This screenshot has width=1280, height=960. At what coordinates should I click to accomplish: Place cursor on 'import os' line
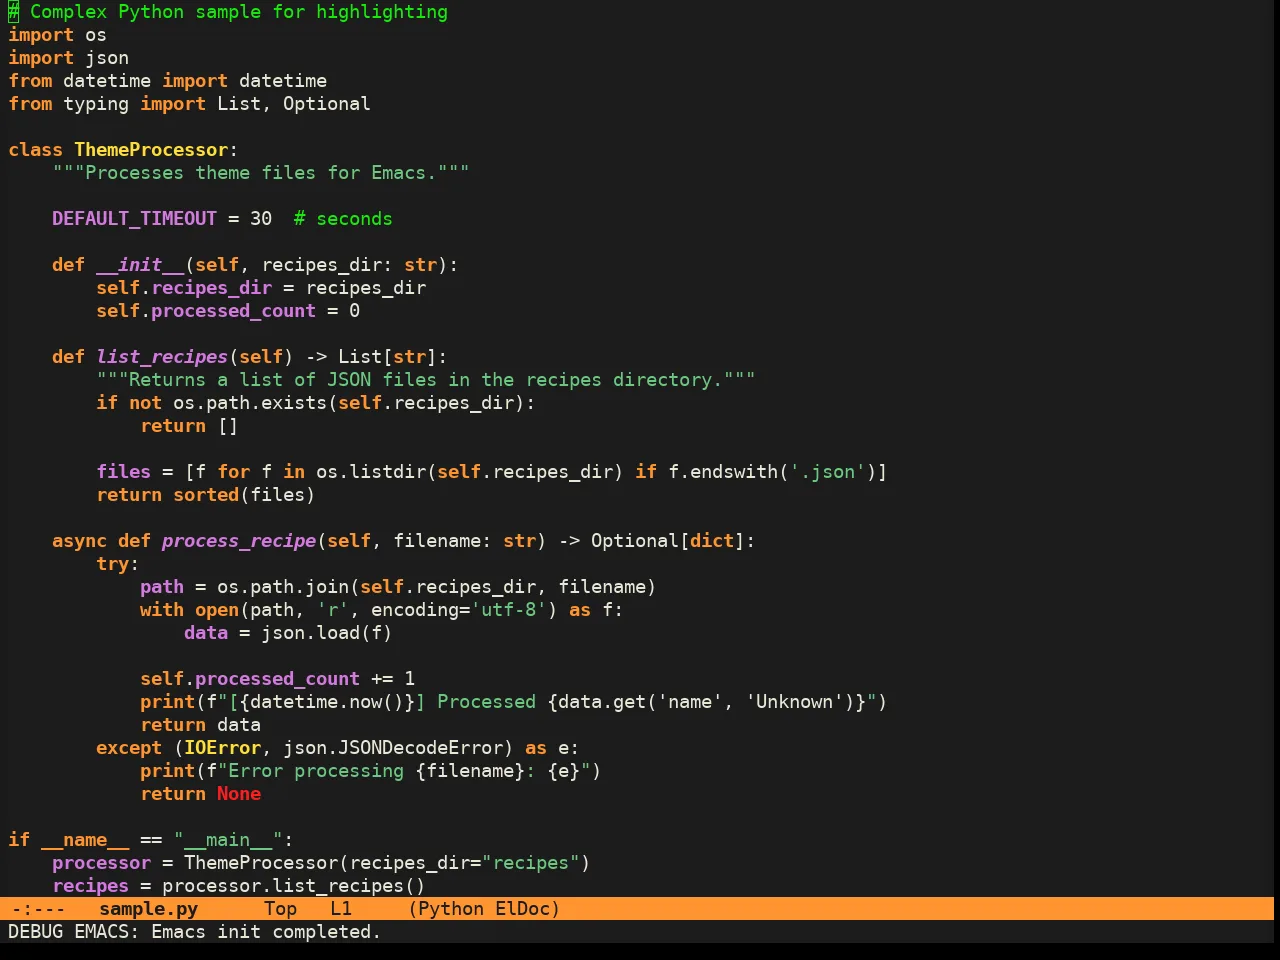(x=58, y=35)
